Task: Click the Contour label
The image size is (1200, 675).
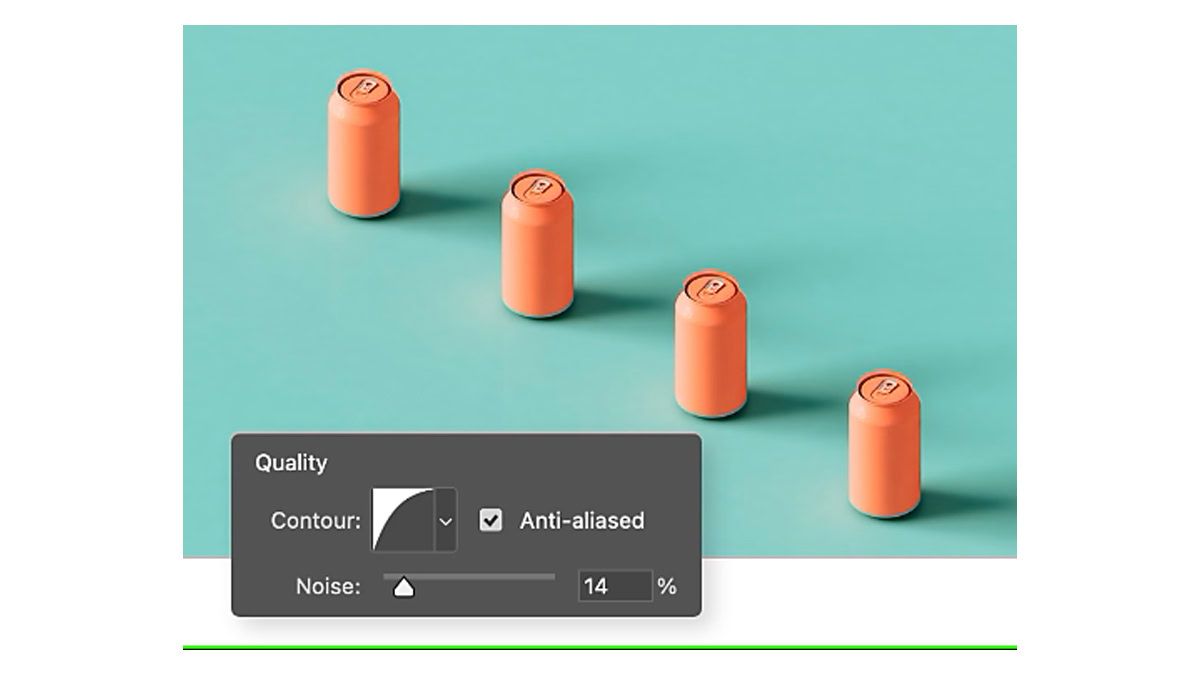Action: (x=316, y=521)
